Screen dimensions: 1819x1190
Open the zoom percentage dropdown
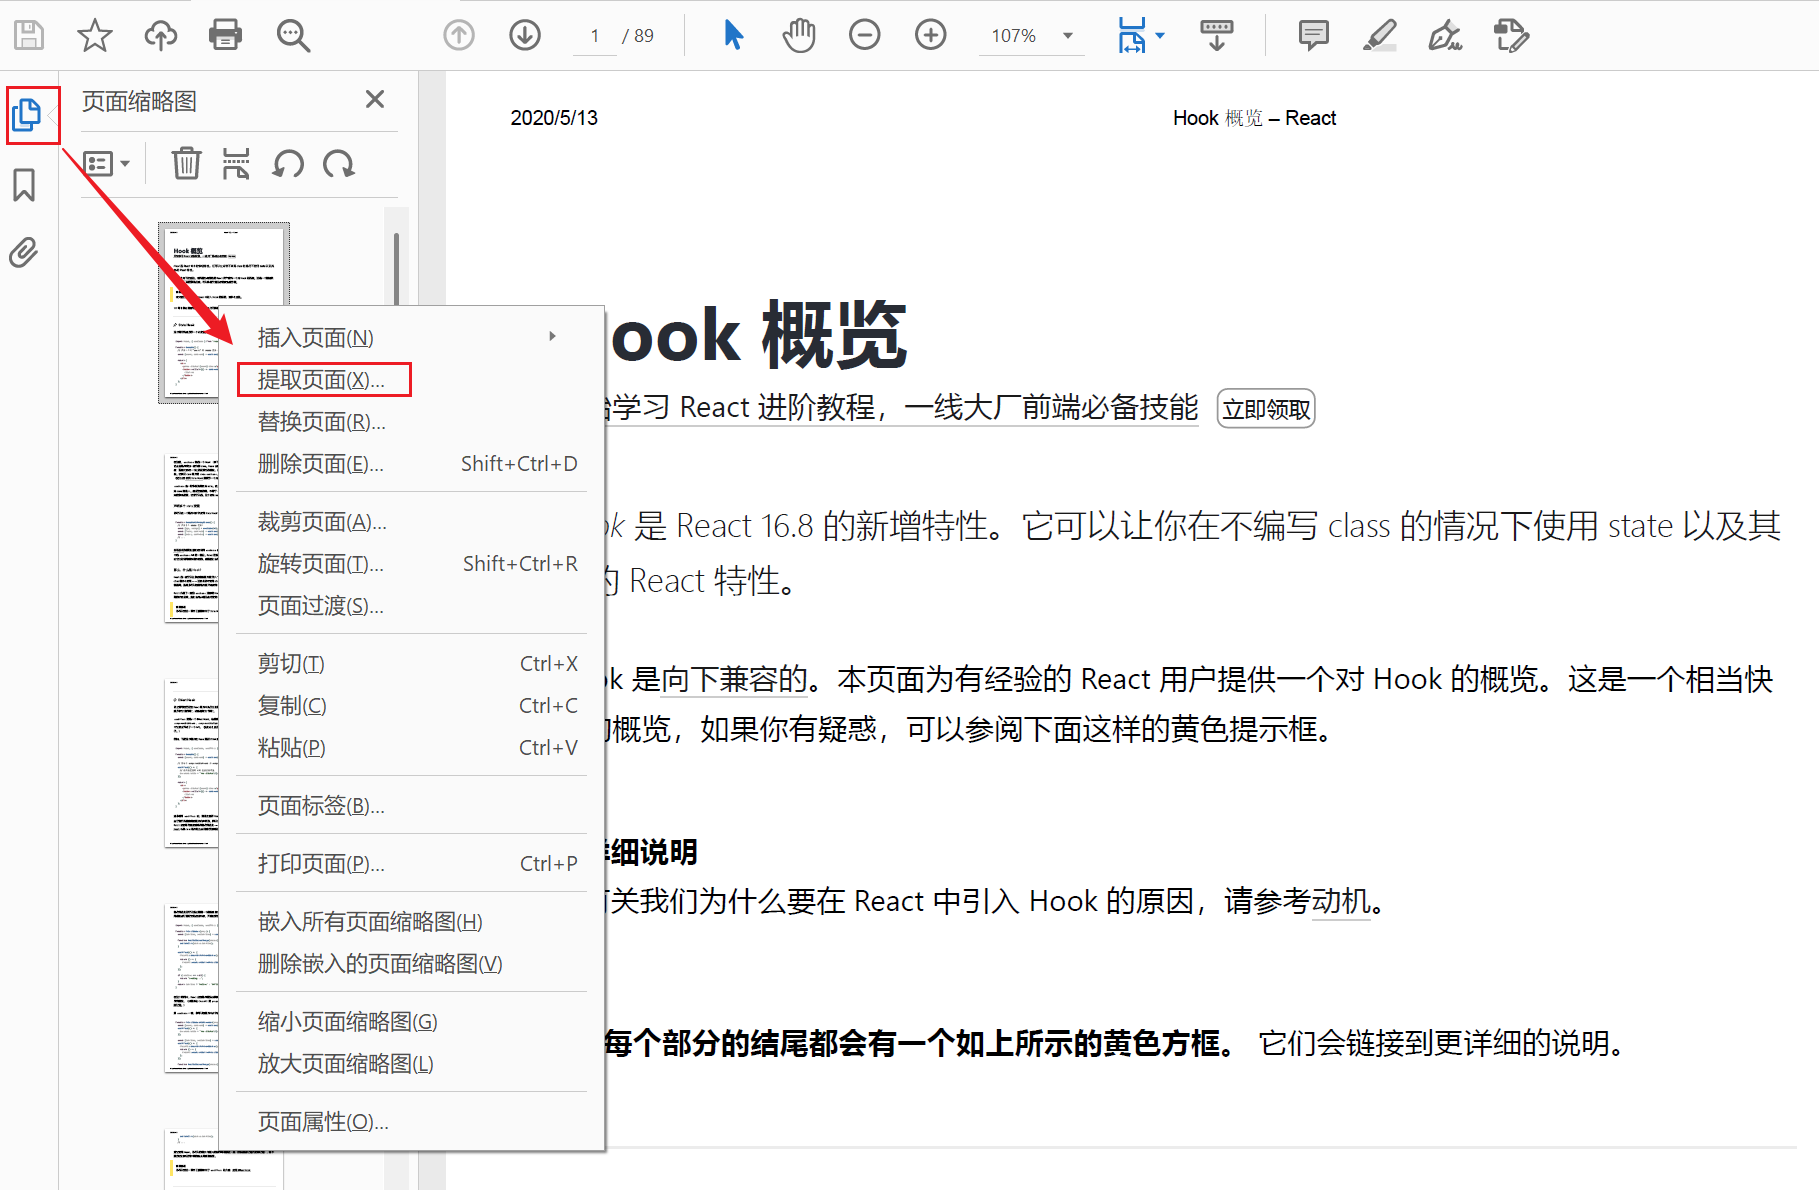(x=1068, y=36)
